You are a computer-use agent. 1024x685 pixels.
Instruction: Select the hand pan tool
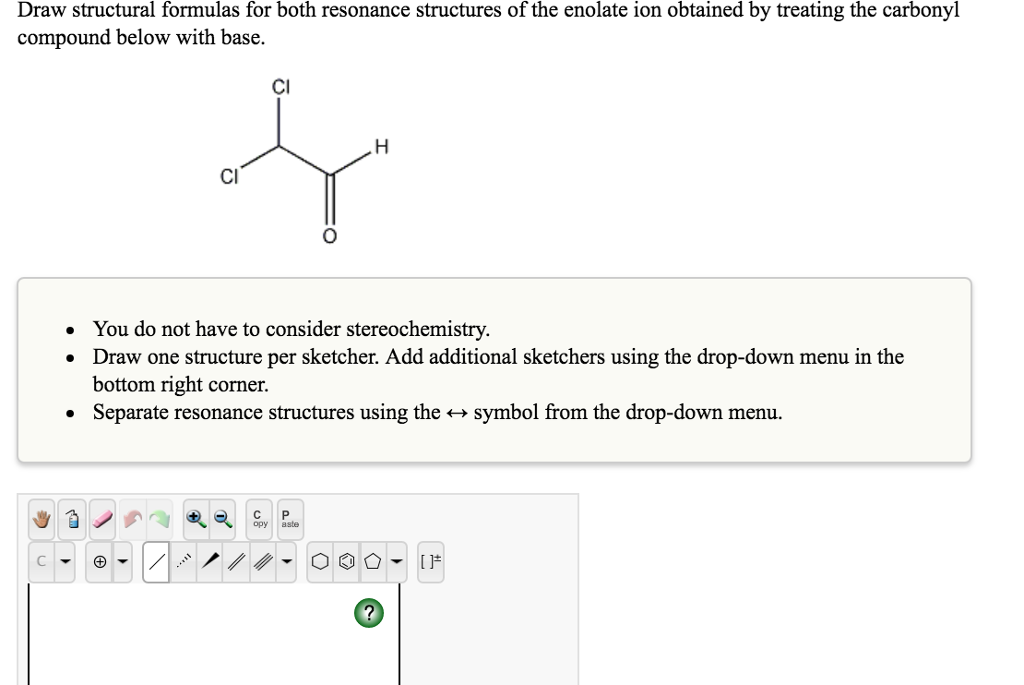[x=40, y=518]
